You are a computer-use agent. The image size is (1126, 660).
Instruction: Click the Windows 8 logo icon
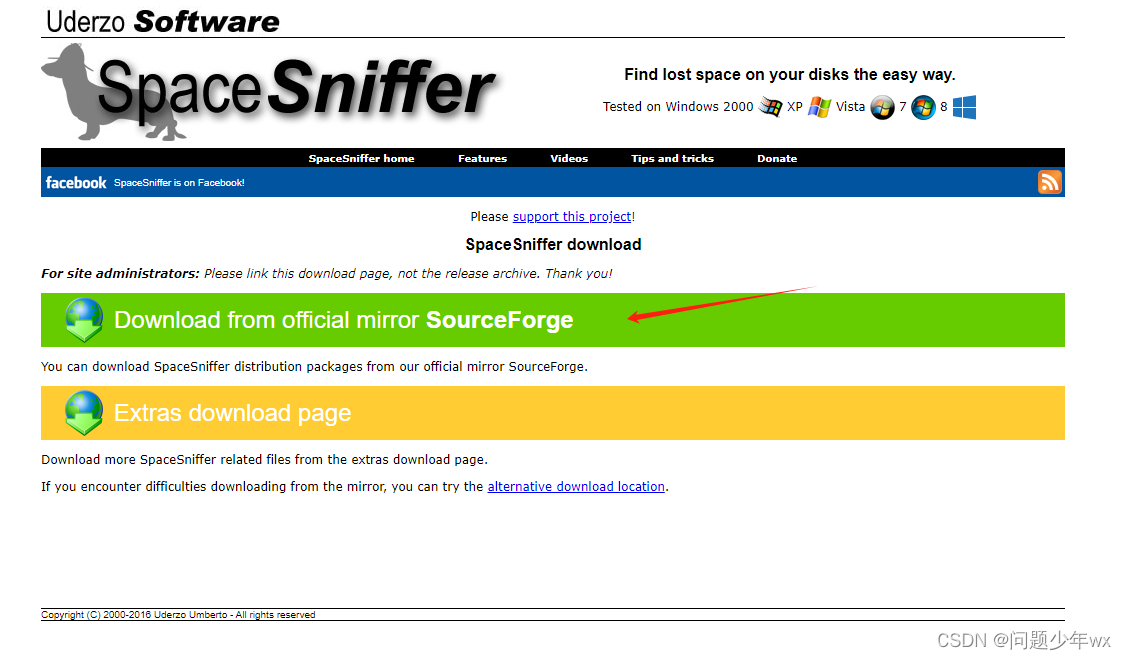pyautogui.click(x=964, y=107)
